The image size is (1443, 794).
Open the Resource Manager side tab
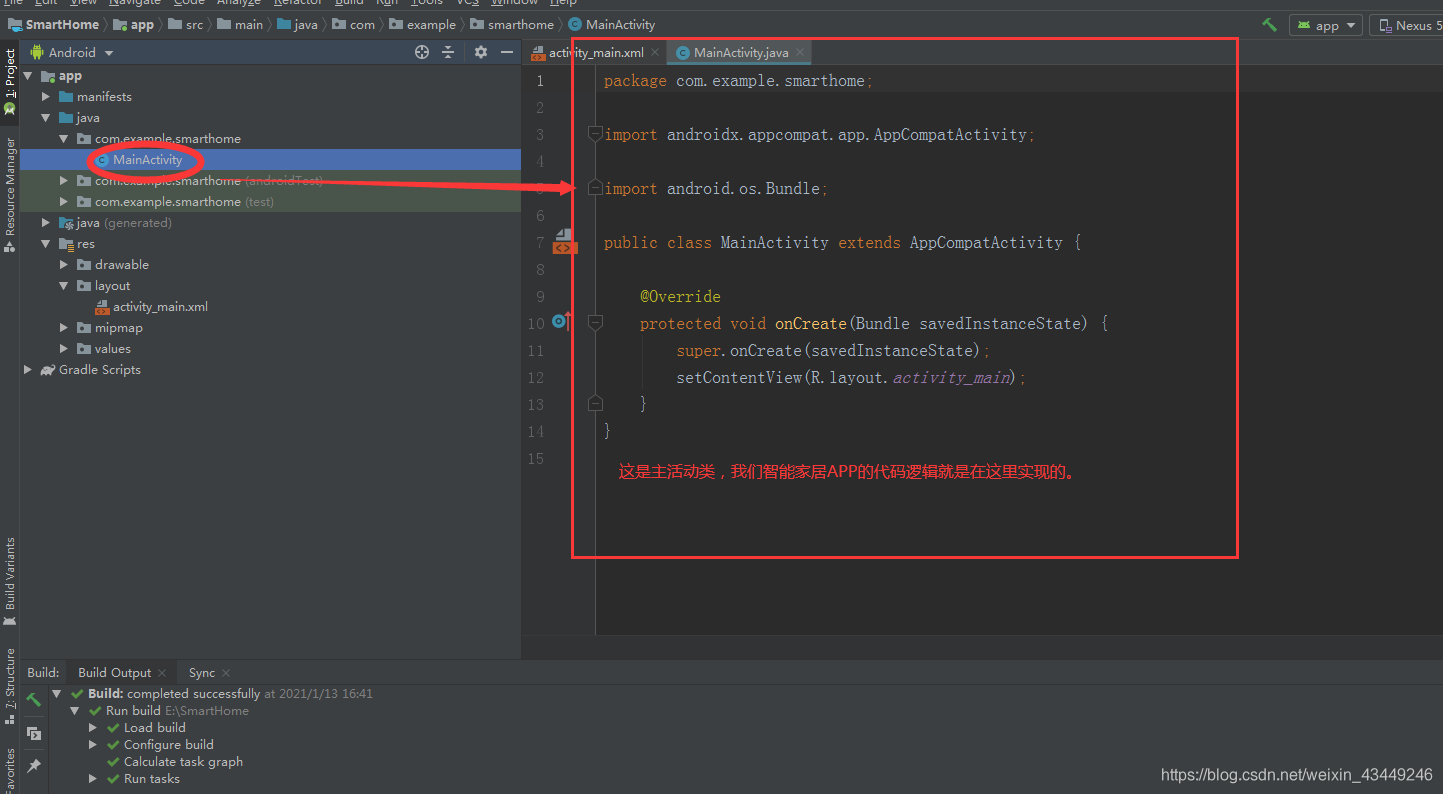(10, 194)
